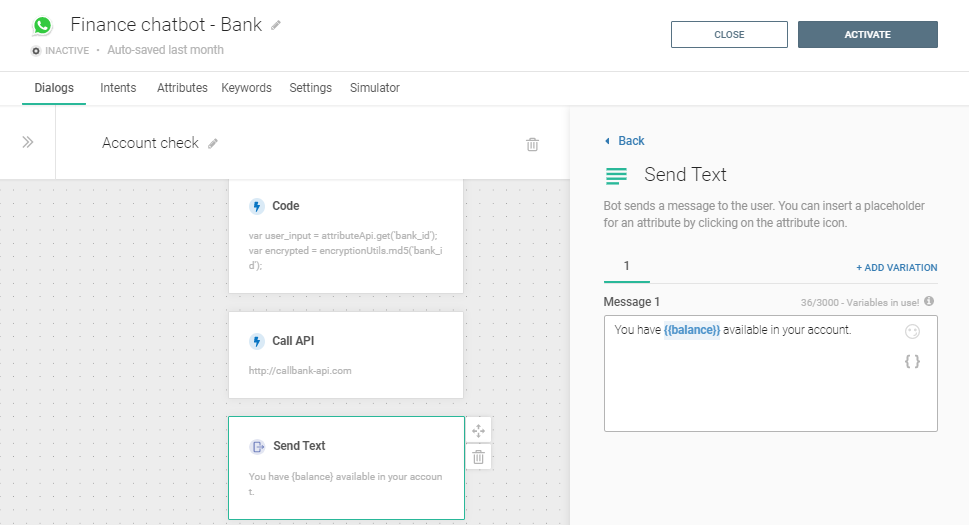
Task: Click the WhatsApp channel icon
Action: pyautogui.click(x=43, y=25)
